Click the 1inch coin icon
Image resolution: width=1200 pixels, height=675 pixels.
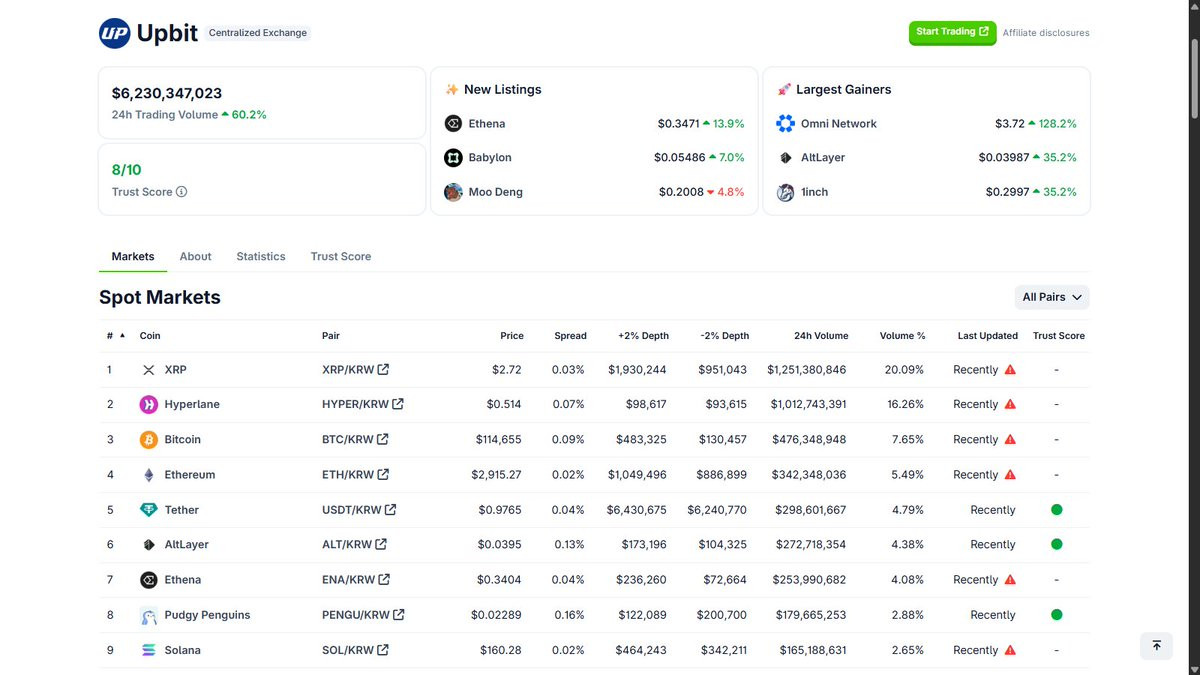pyautogui.click(x=785, y=192)
